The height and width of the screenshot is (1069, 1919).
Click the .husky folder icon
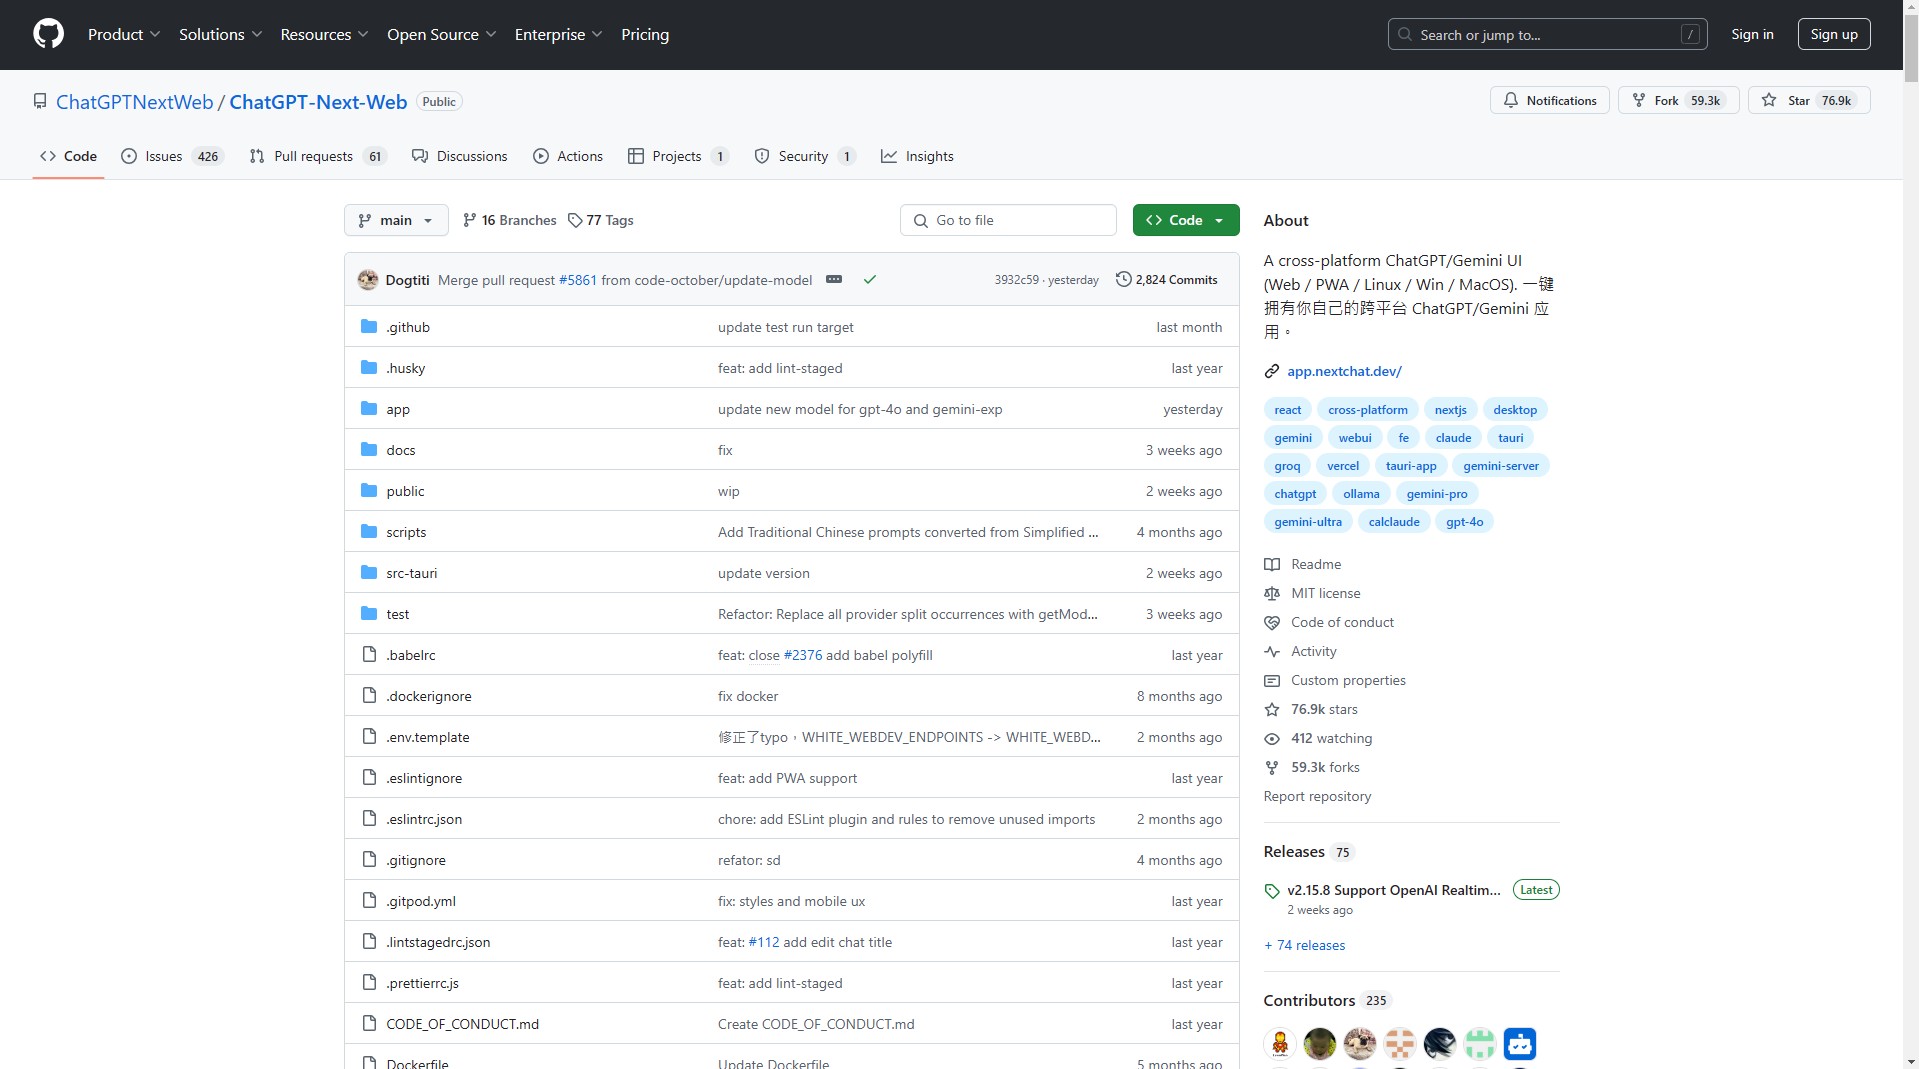click(369, 367)
